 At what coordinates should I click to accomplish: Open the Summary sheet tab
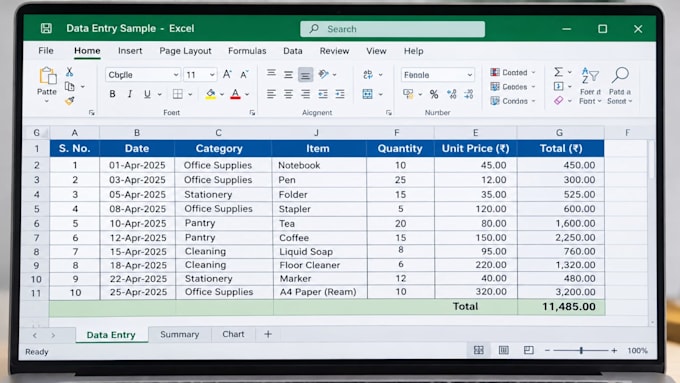[180, 334]
